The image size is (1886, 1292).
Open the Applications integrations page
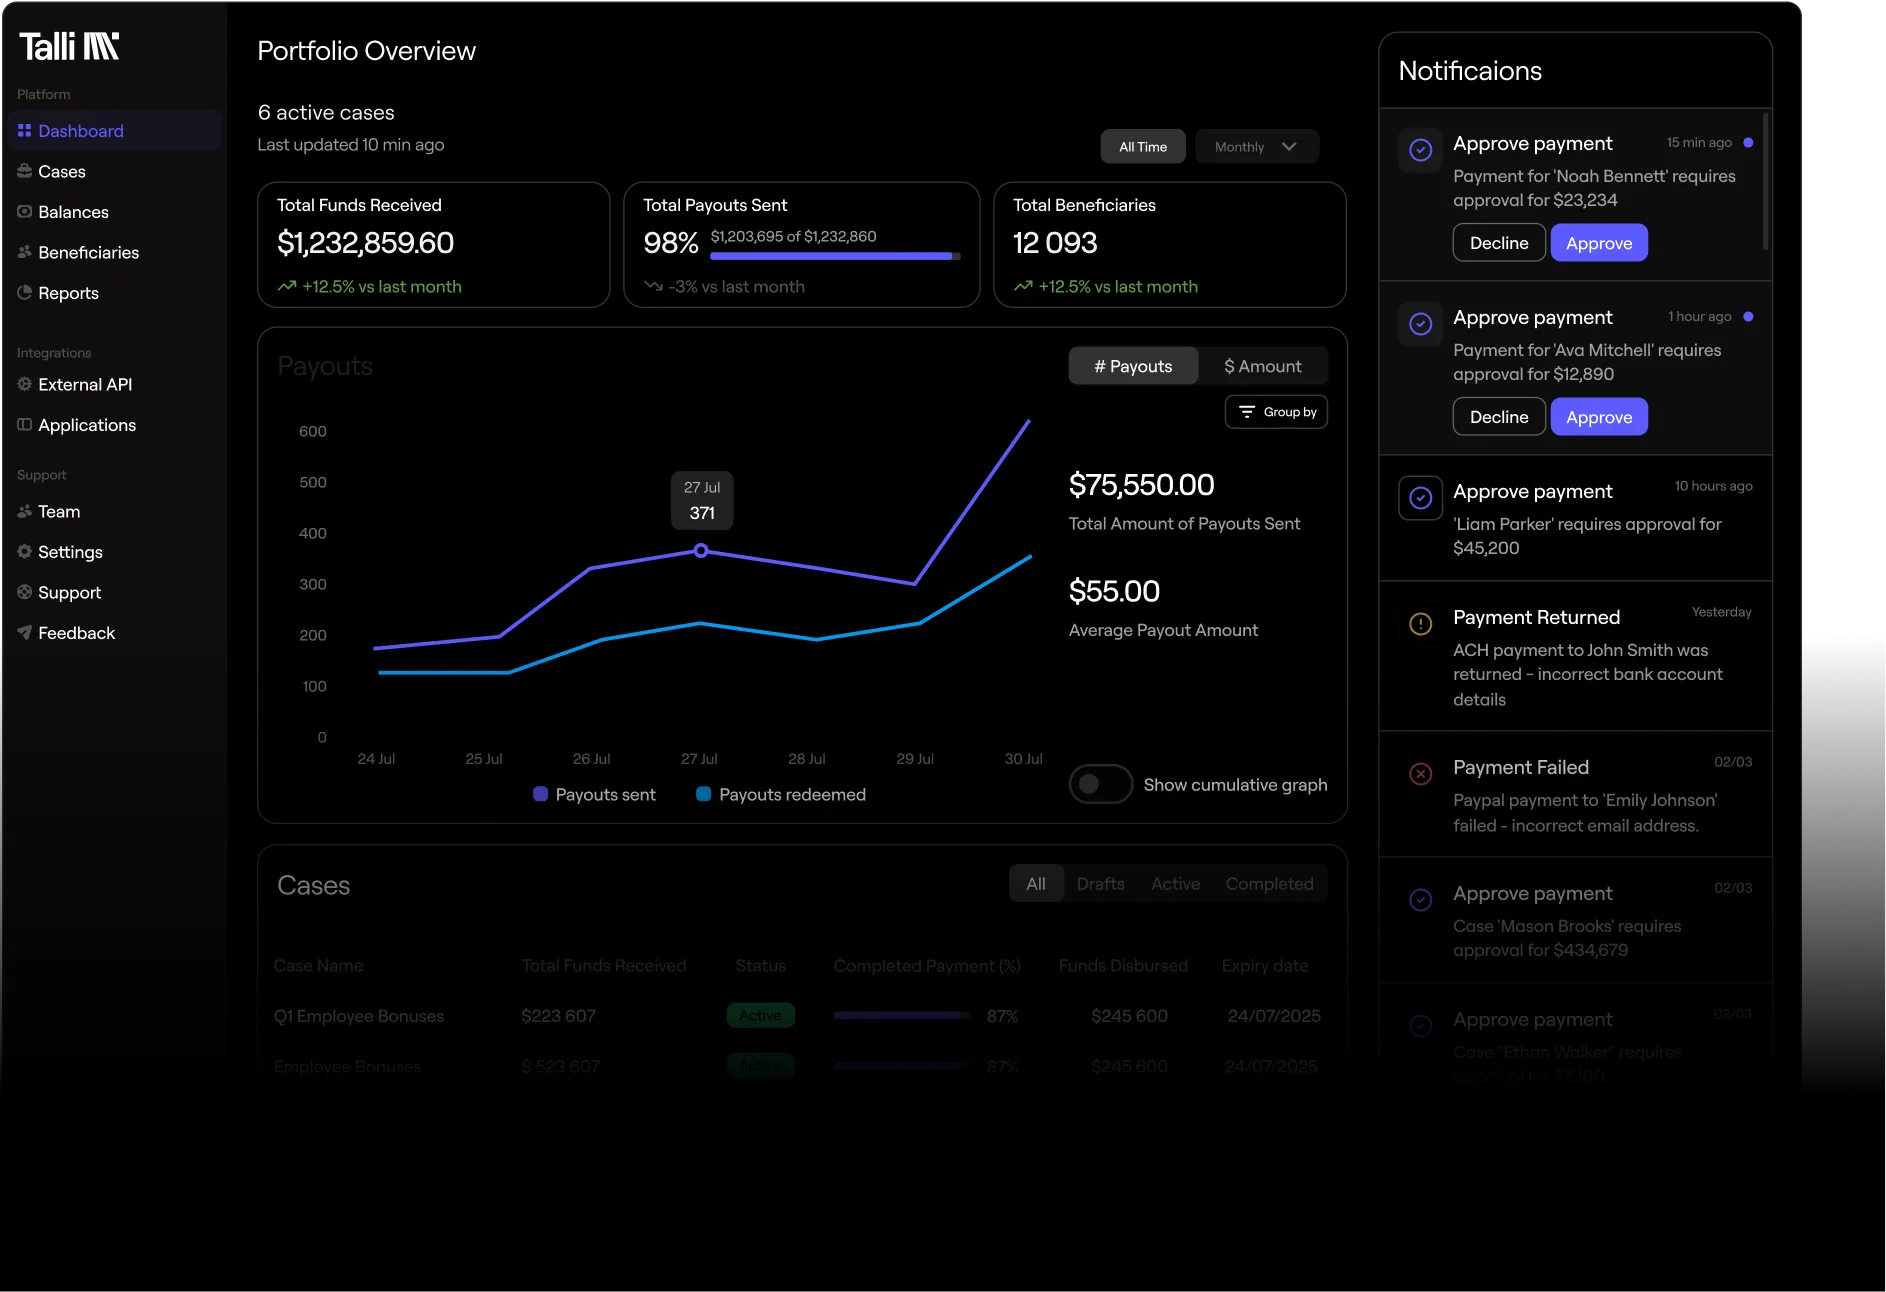[x=86, y=425]
